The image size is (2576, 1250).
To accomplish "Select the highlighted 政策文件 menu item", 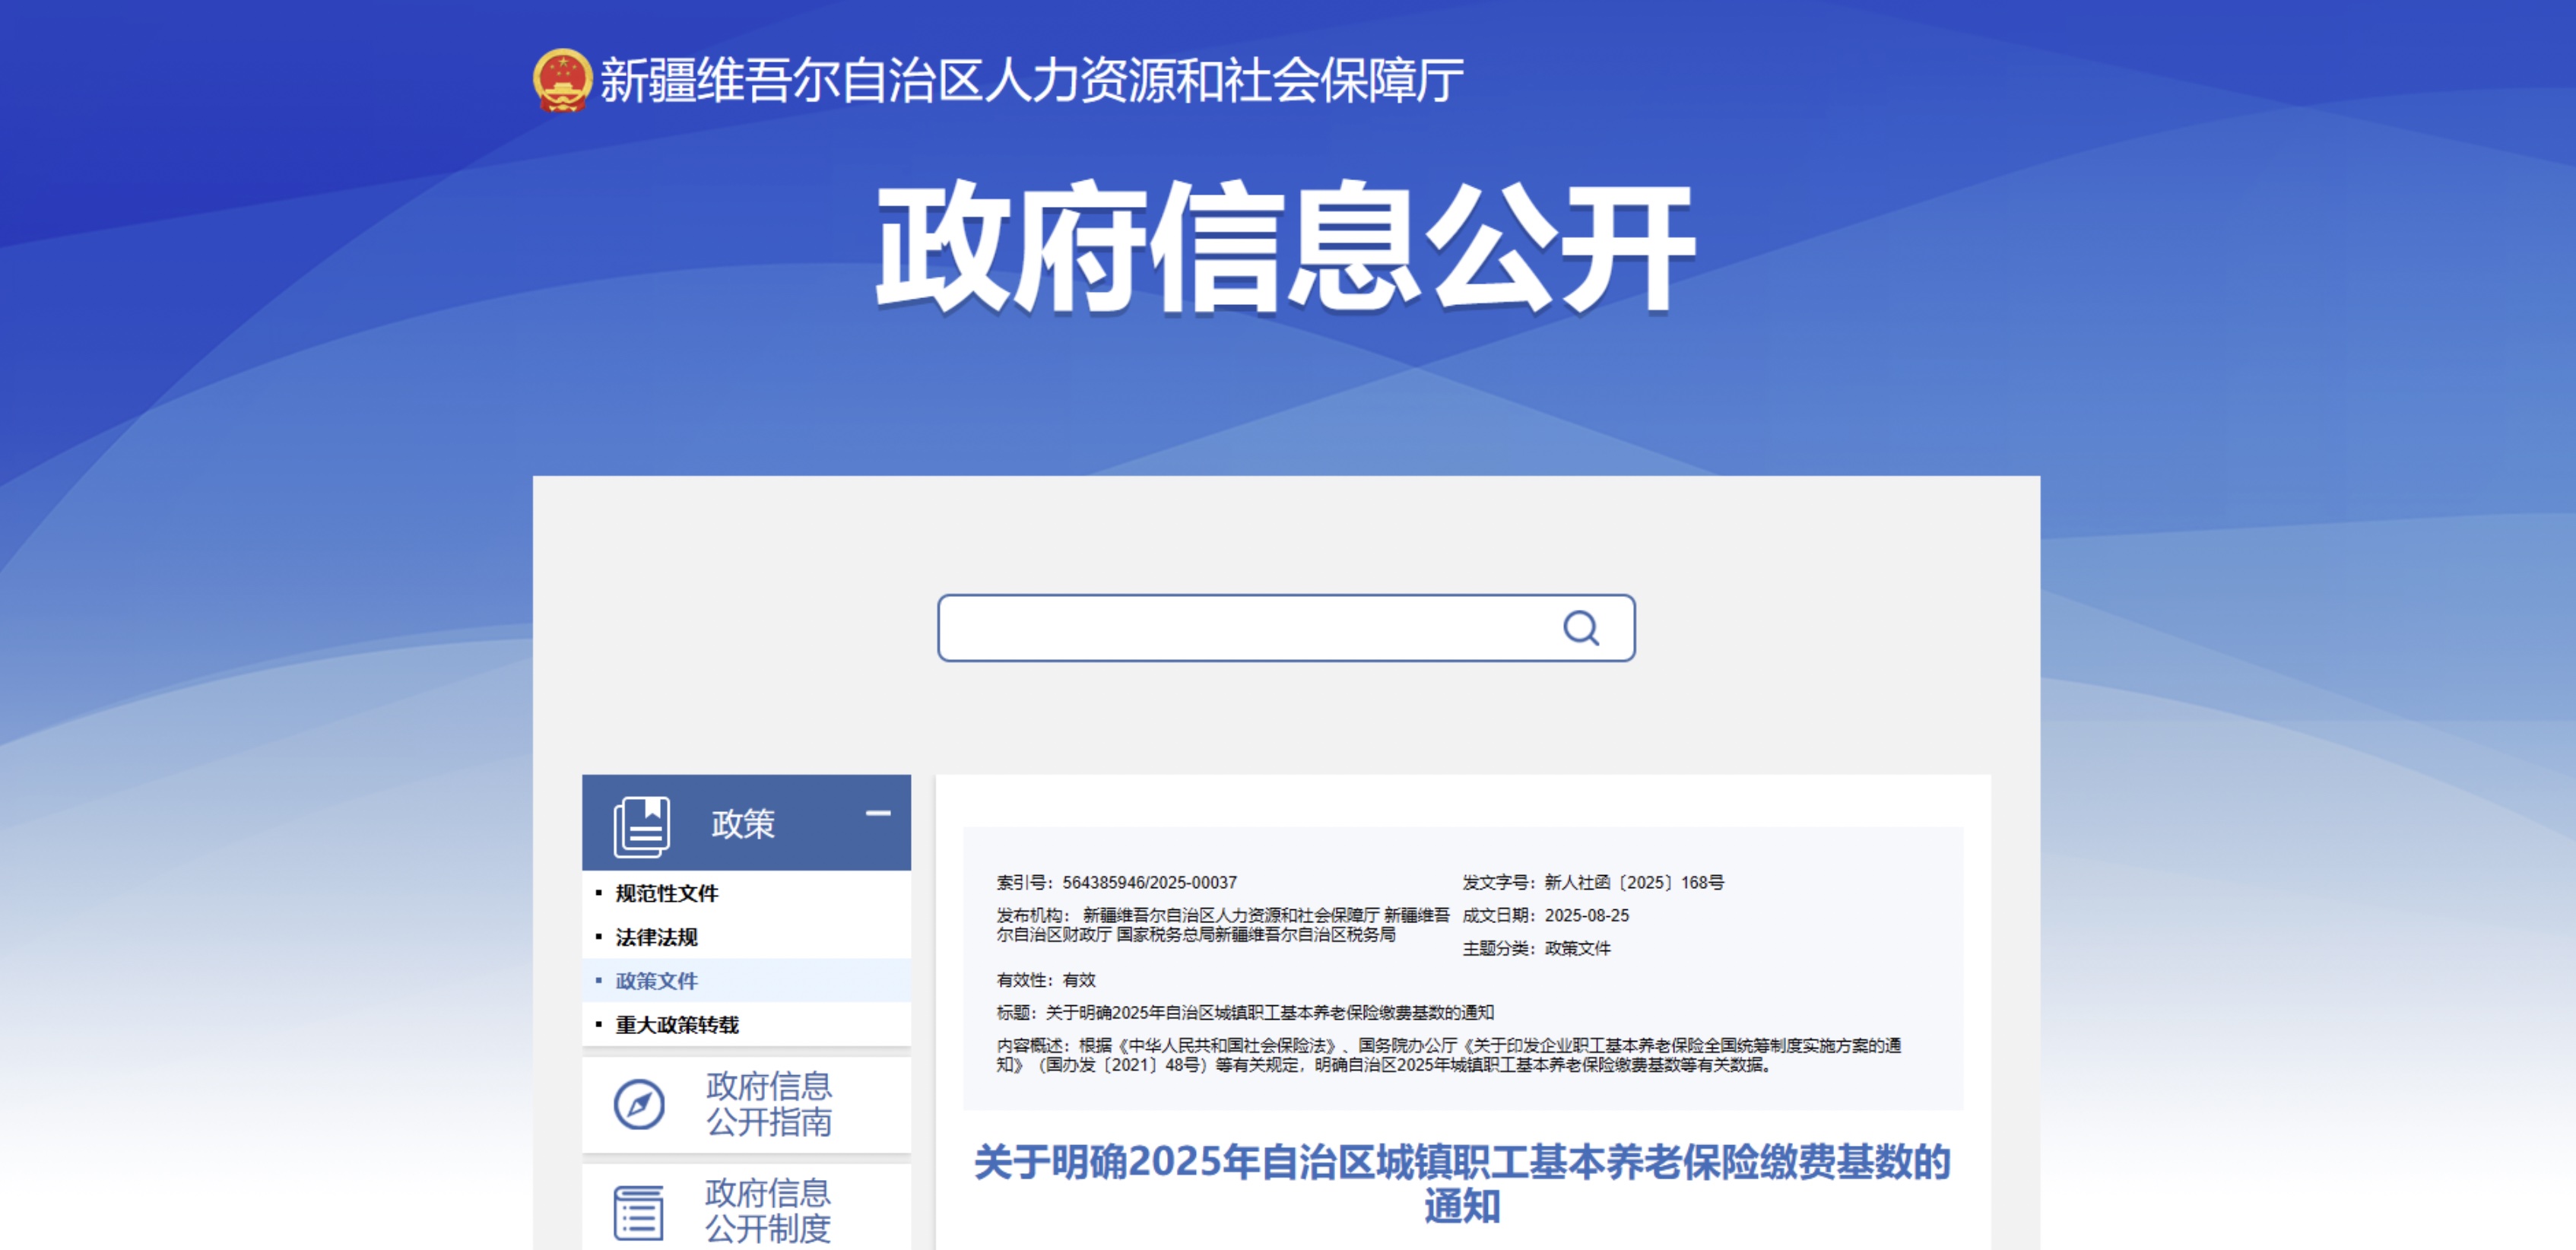I will coord(656,981).
